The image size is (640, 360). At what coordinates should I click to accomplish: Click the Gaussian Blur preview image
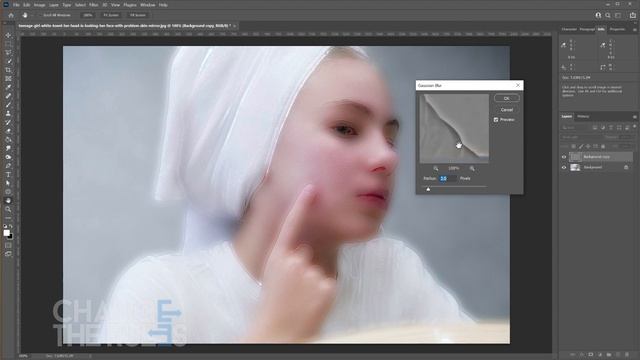pos(454,129)
